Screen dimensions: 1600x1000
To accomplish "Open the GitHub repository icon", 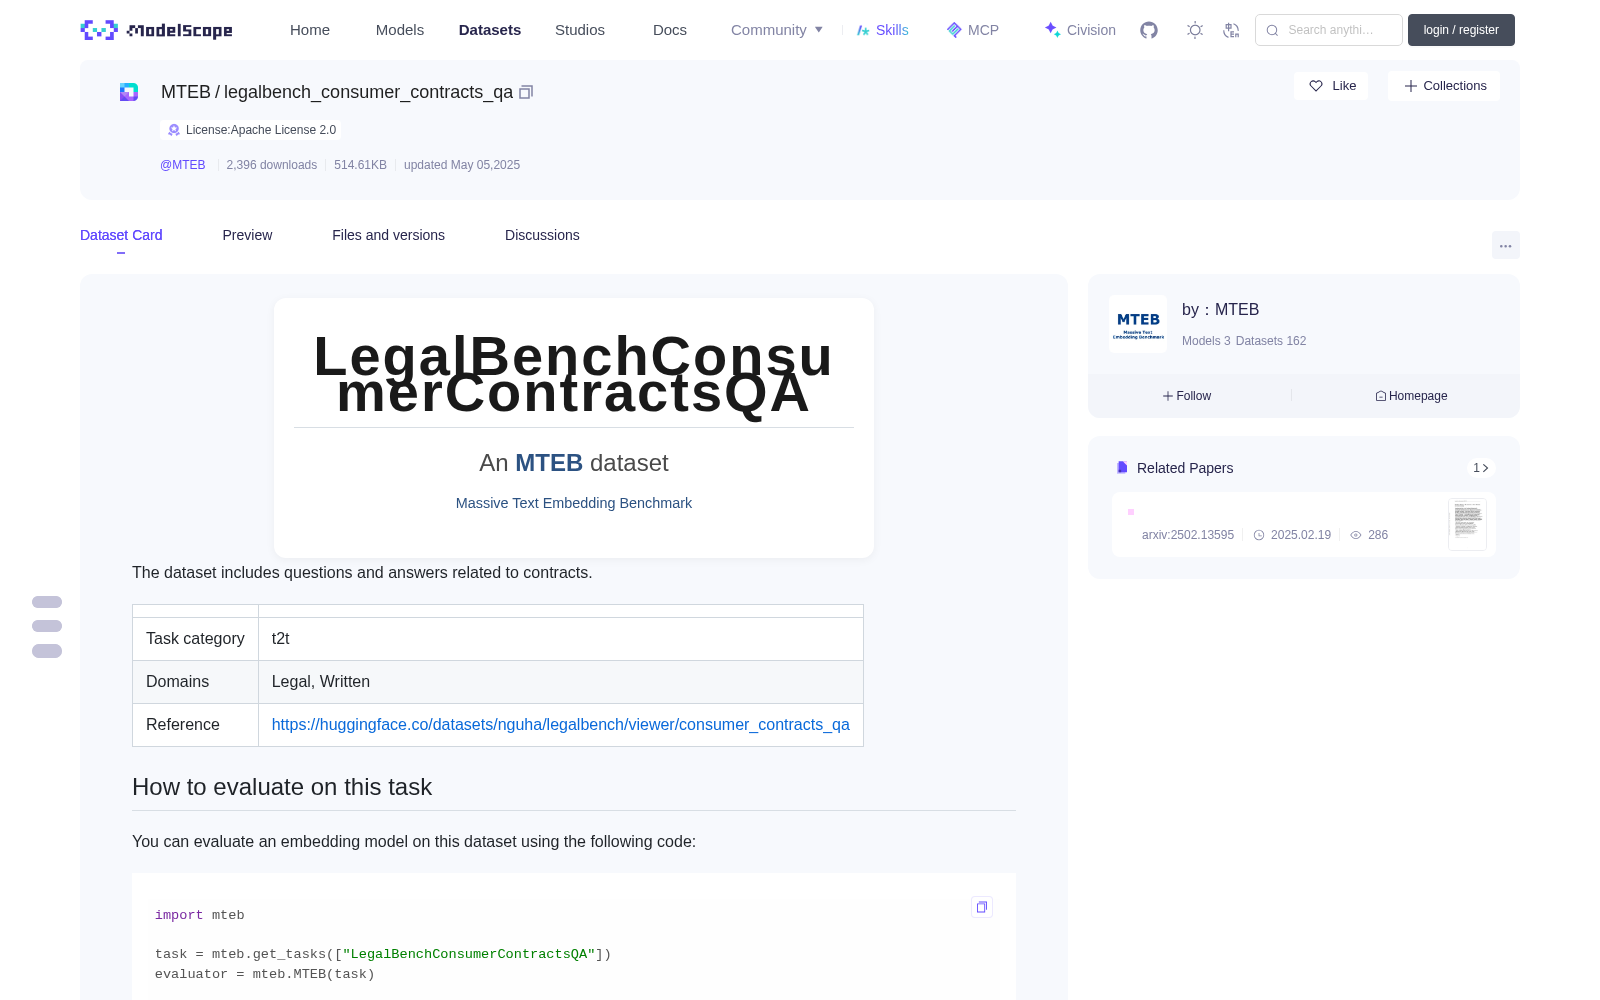I will 1149,30.
